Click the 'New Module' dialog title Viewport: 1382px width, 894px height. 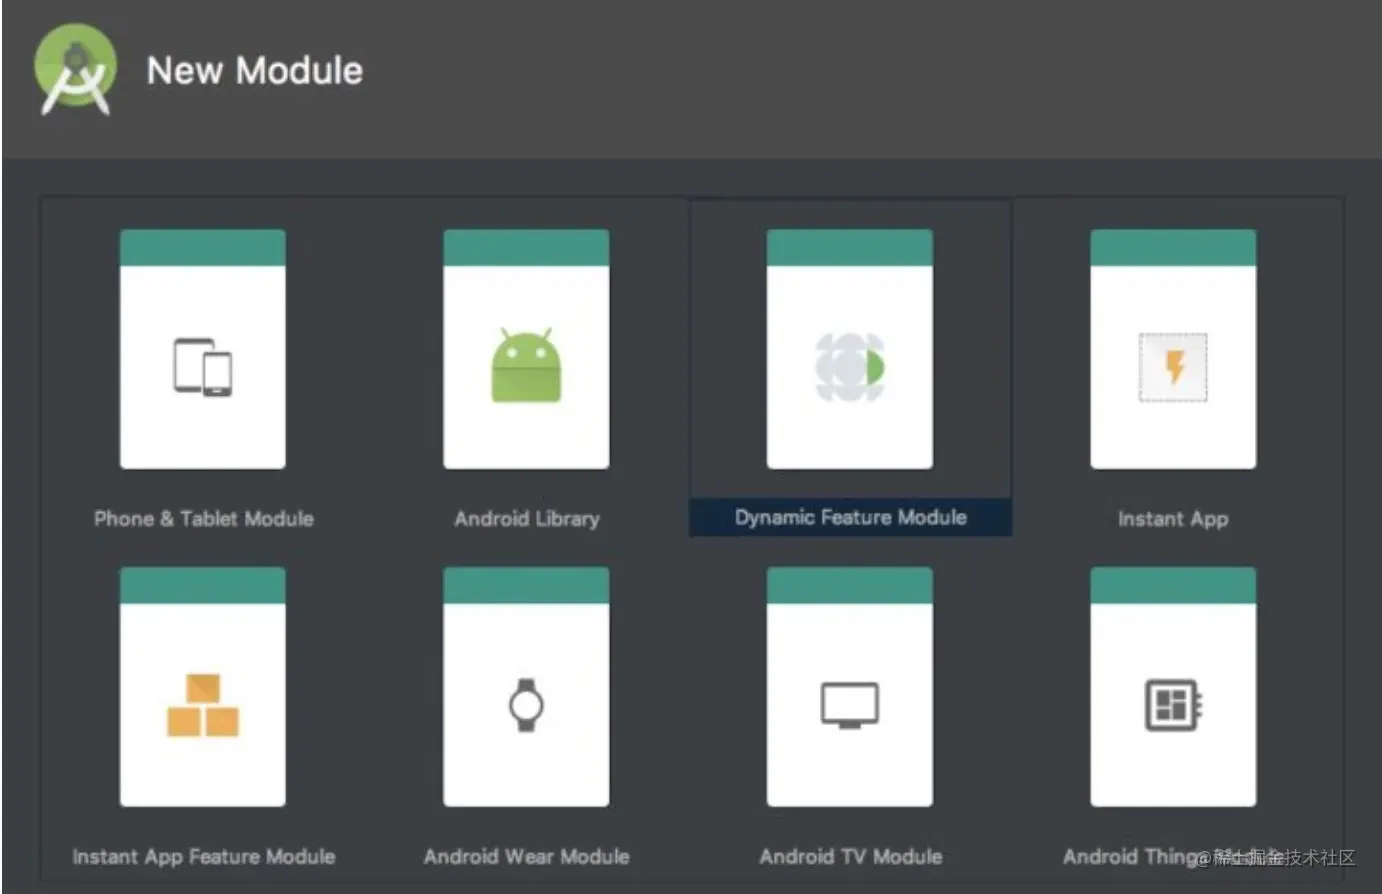[x=255, y=71]
